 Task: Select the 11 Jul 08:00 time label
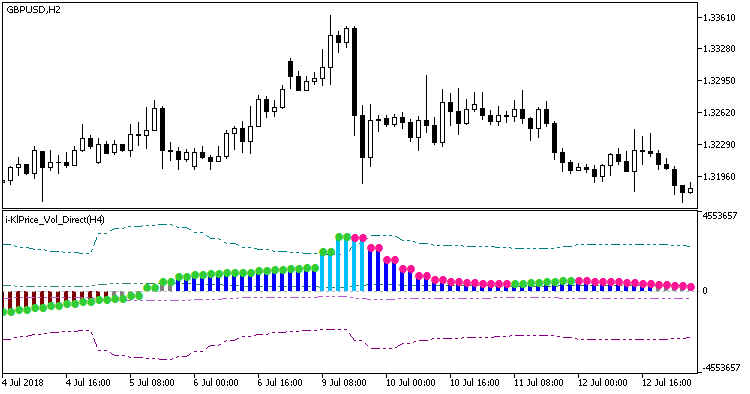coord(539,383)
